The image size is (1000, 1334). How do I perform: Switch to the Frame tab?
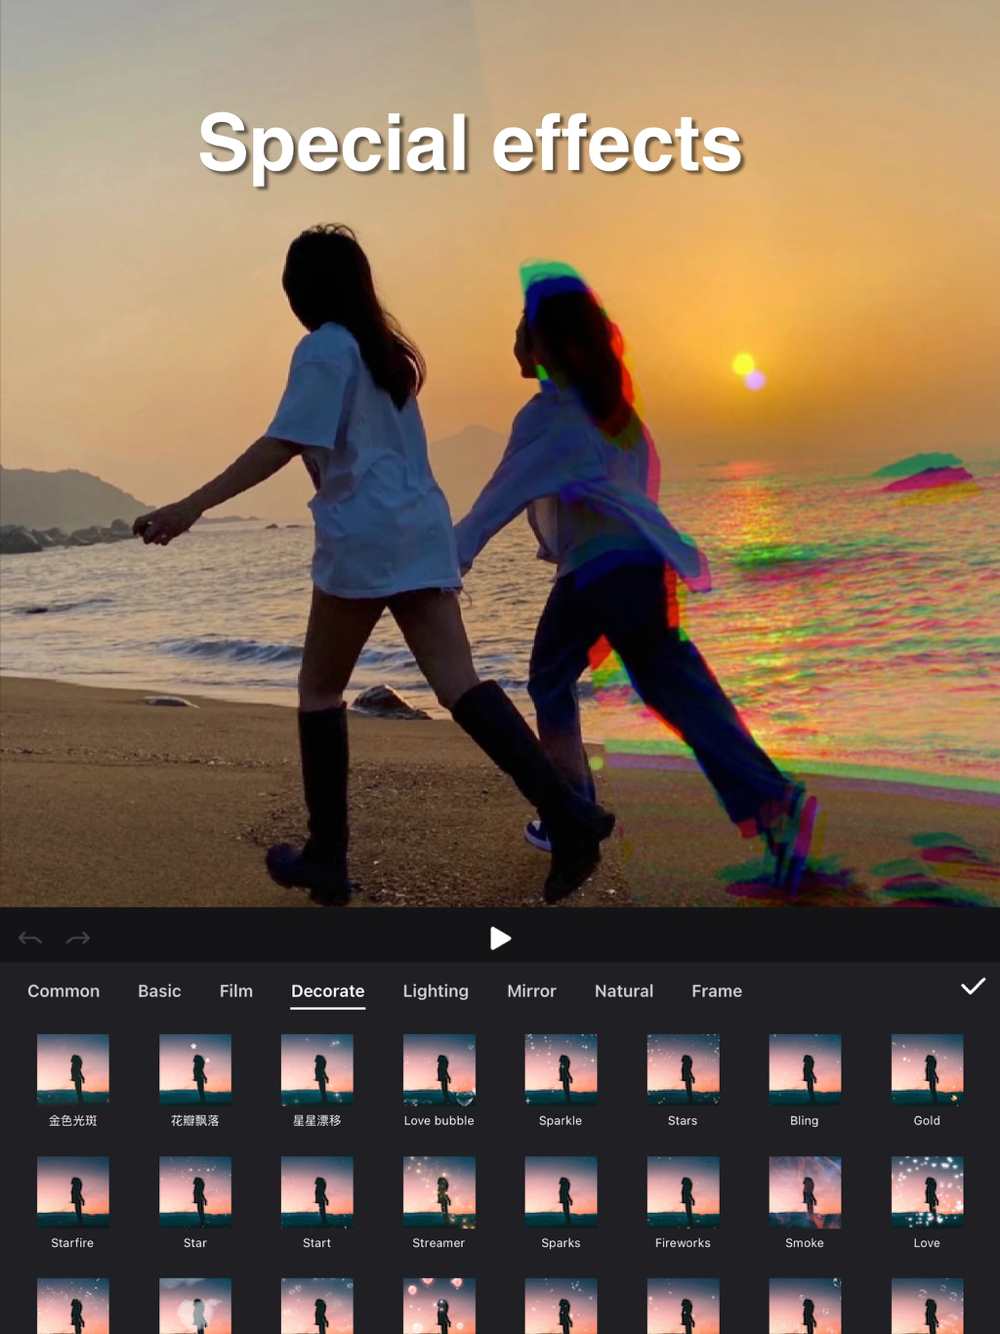(x=717, y=991)
